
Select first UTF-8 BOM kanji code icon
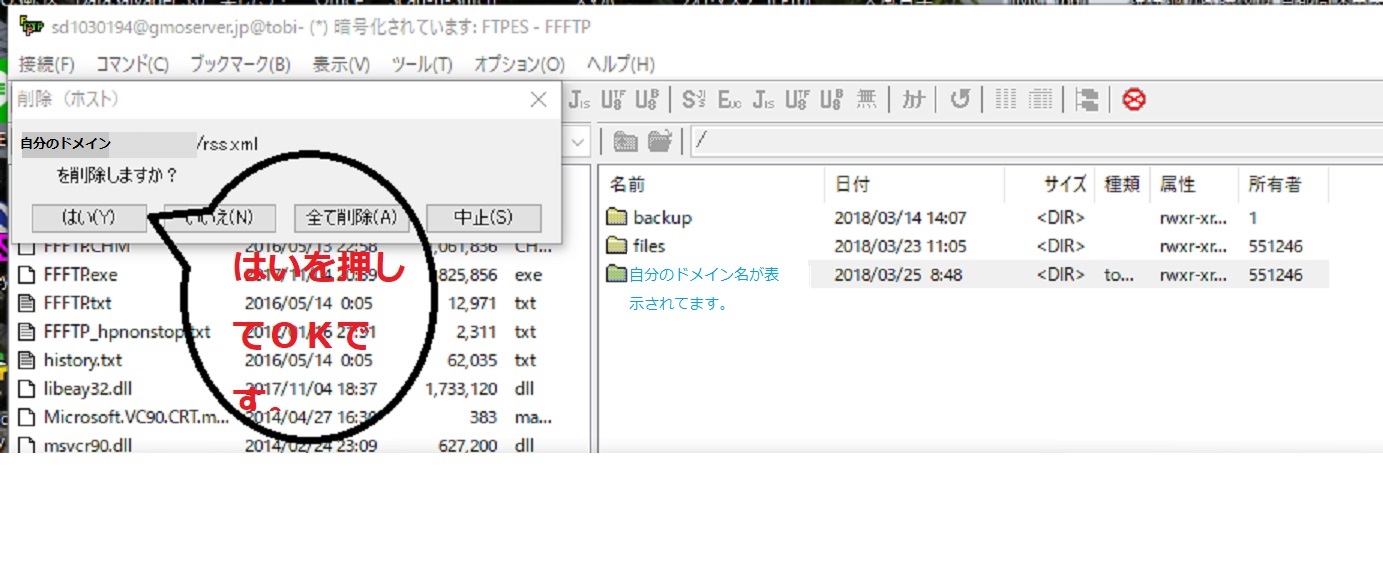645,100
